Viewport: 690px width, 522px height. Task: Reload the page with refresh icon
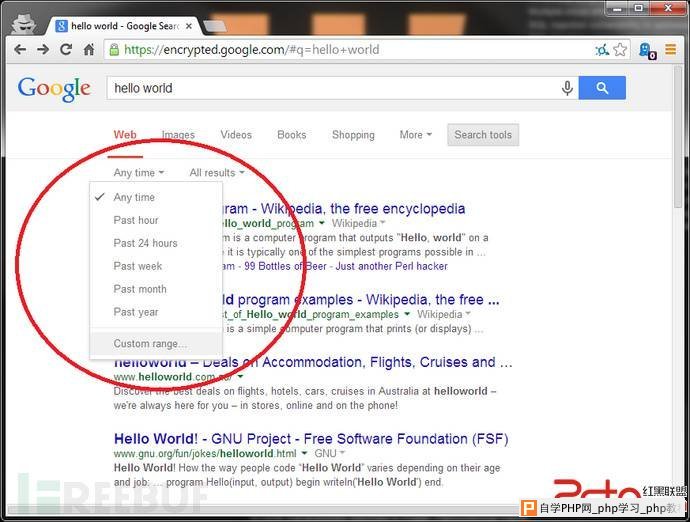point(66,50)
